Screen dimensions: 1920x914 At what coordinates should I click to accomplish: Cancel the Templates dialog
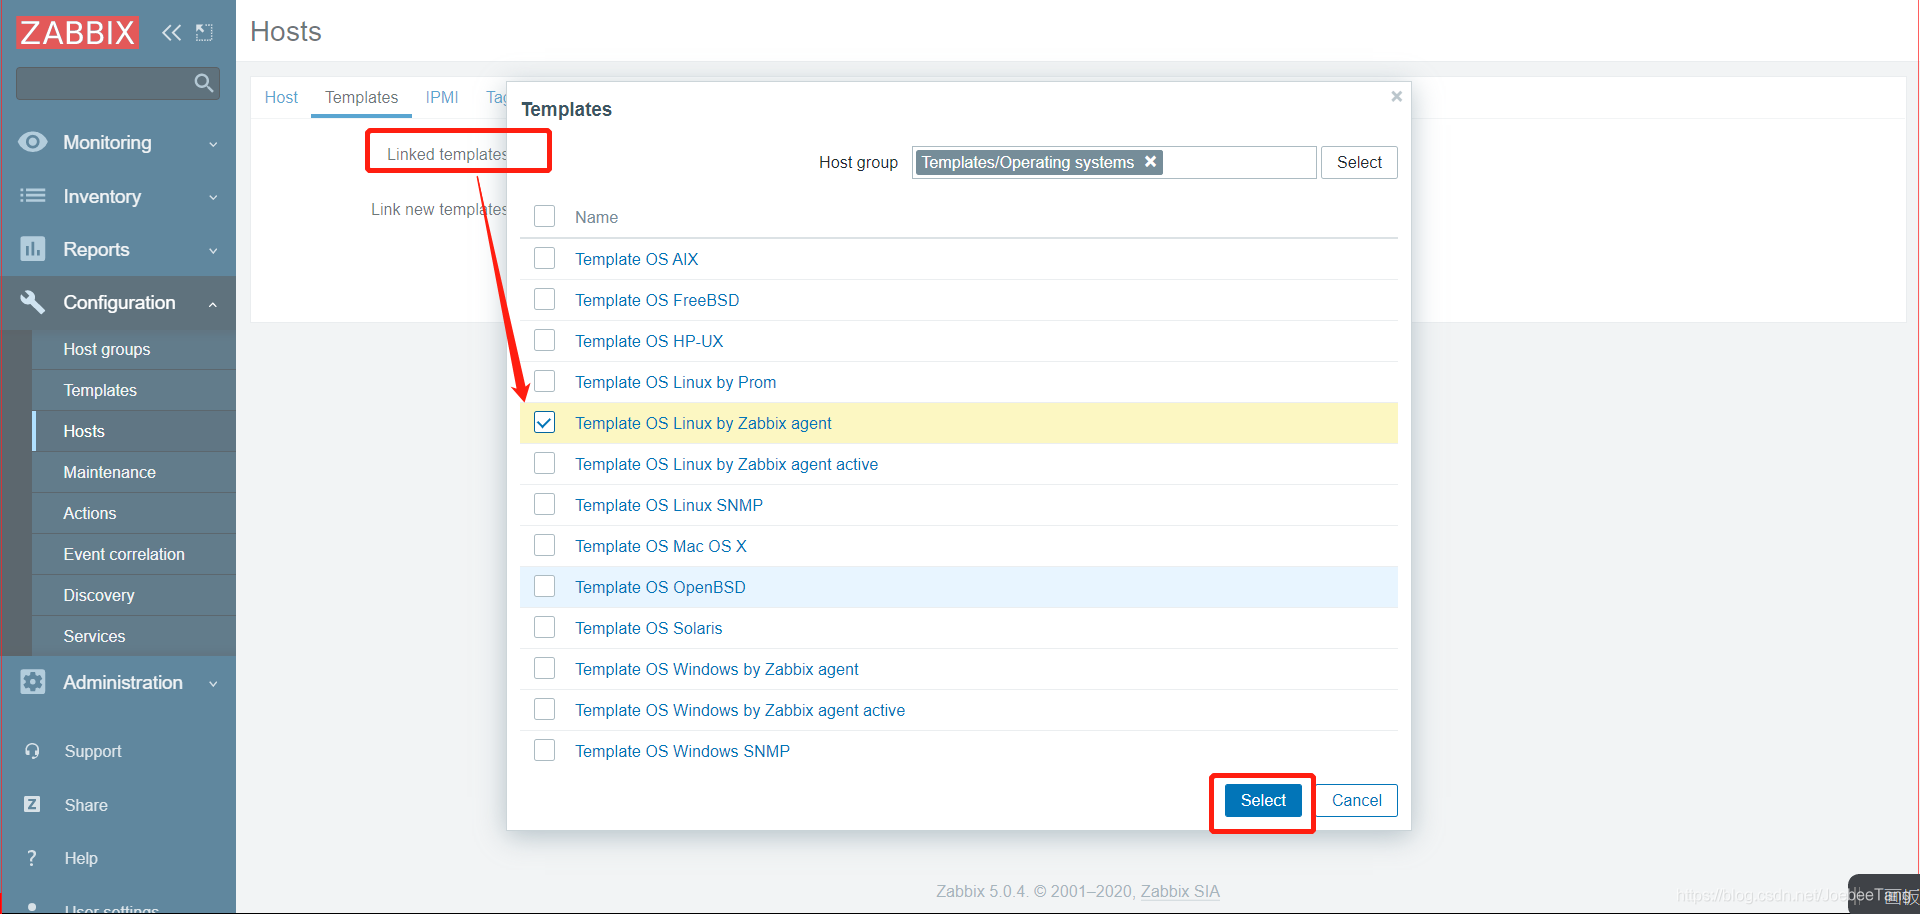pos(1356,800)
